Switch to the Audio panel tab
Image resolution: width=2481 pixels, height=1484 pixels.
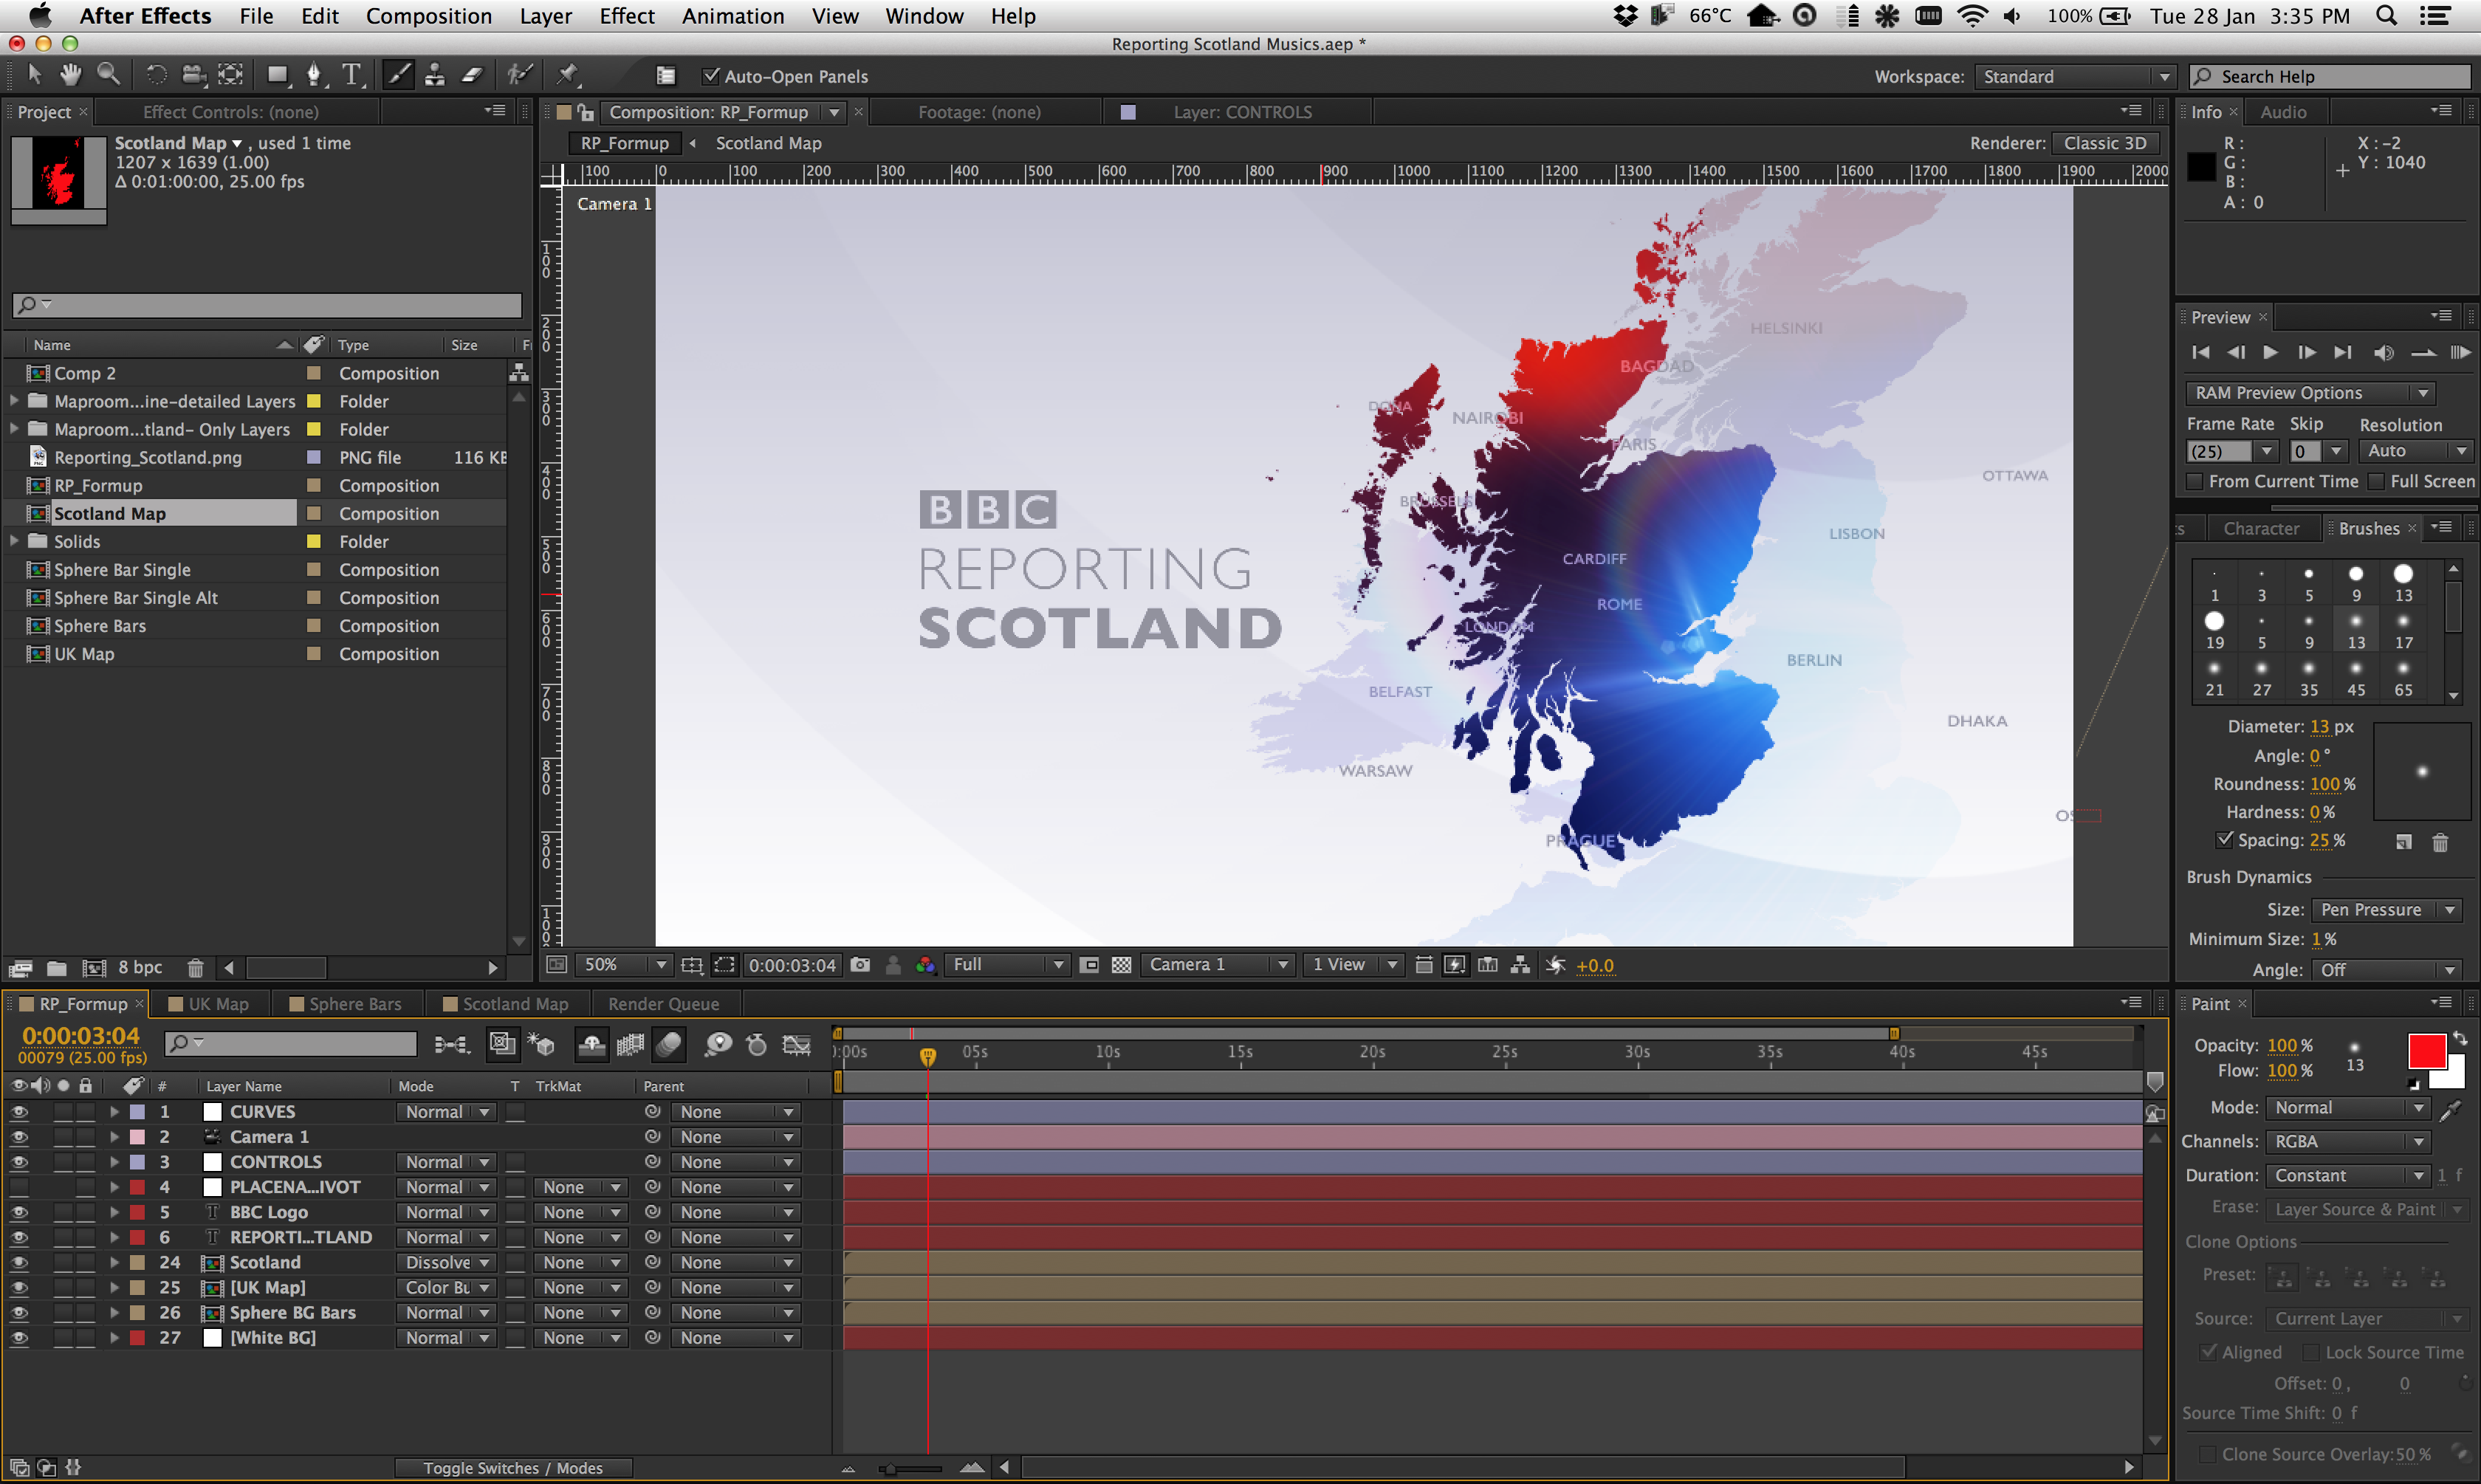pos(2283,112)
